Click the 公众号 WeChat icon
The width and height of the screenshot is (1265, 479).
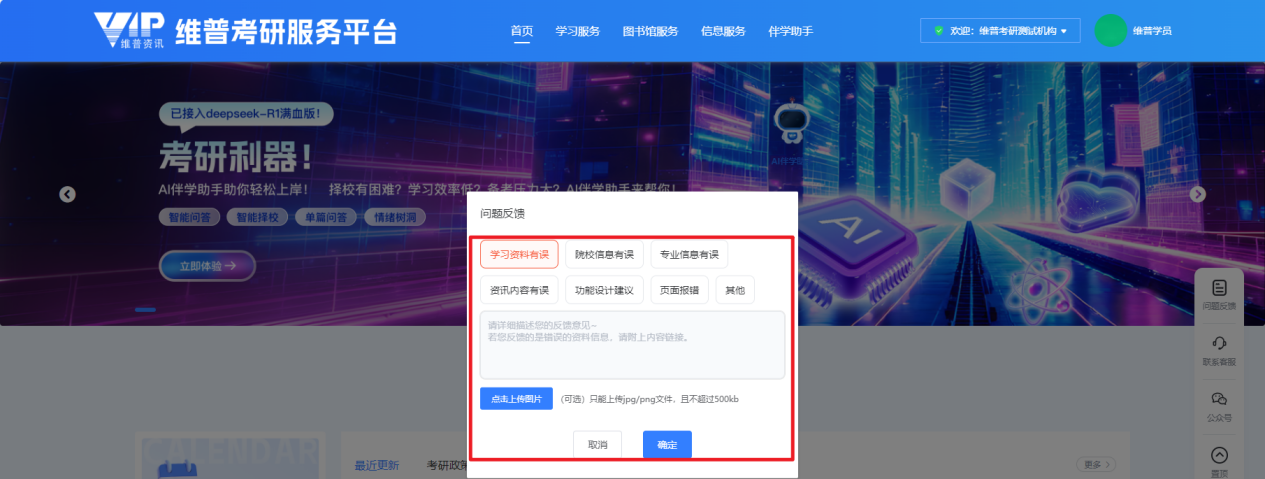pos(1218,399)
